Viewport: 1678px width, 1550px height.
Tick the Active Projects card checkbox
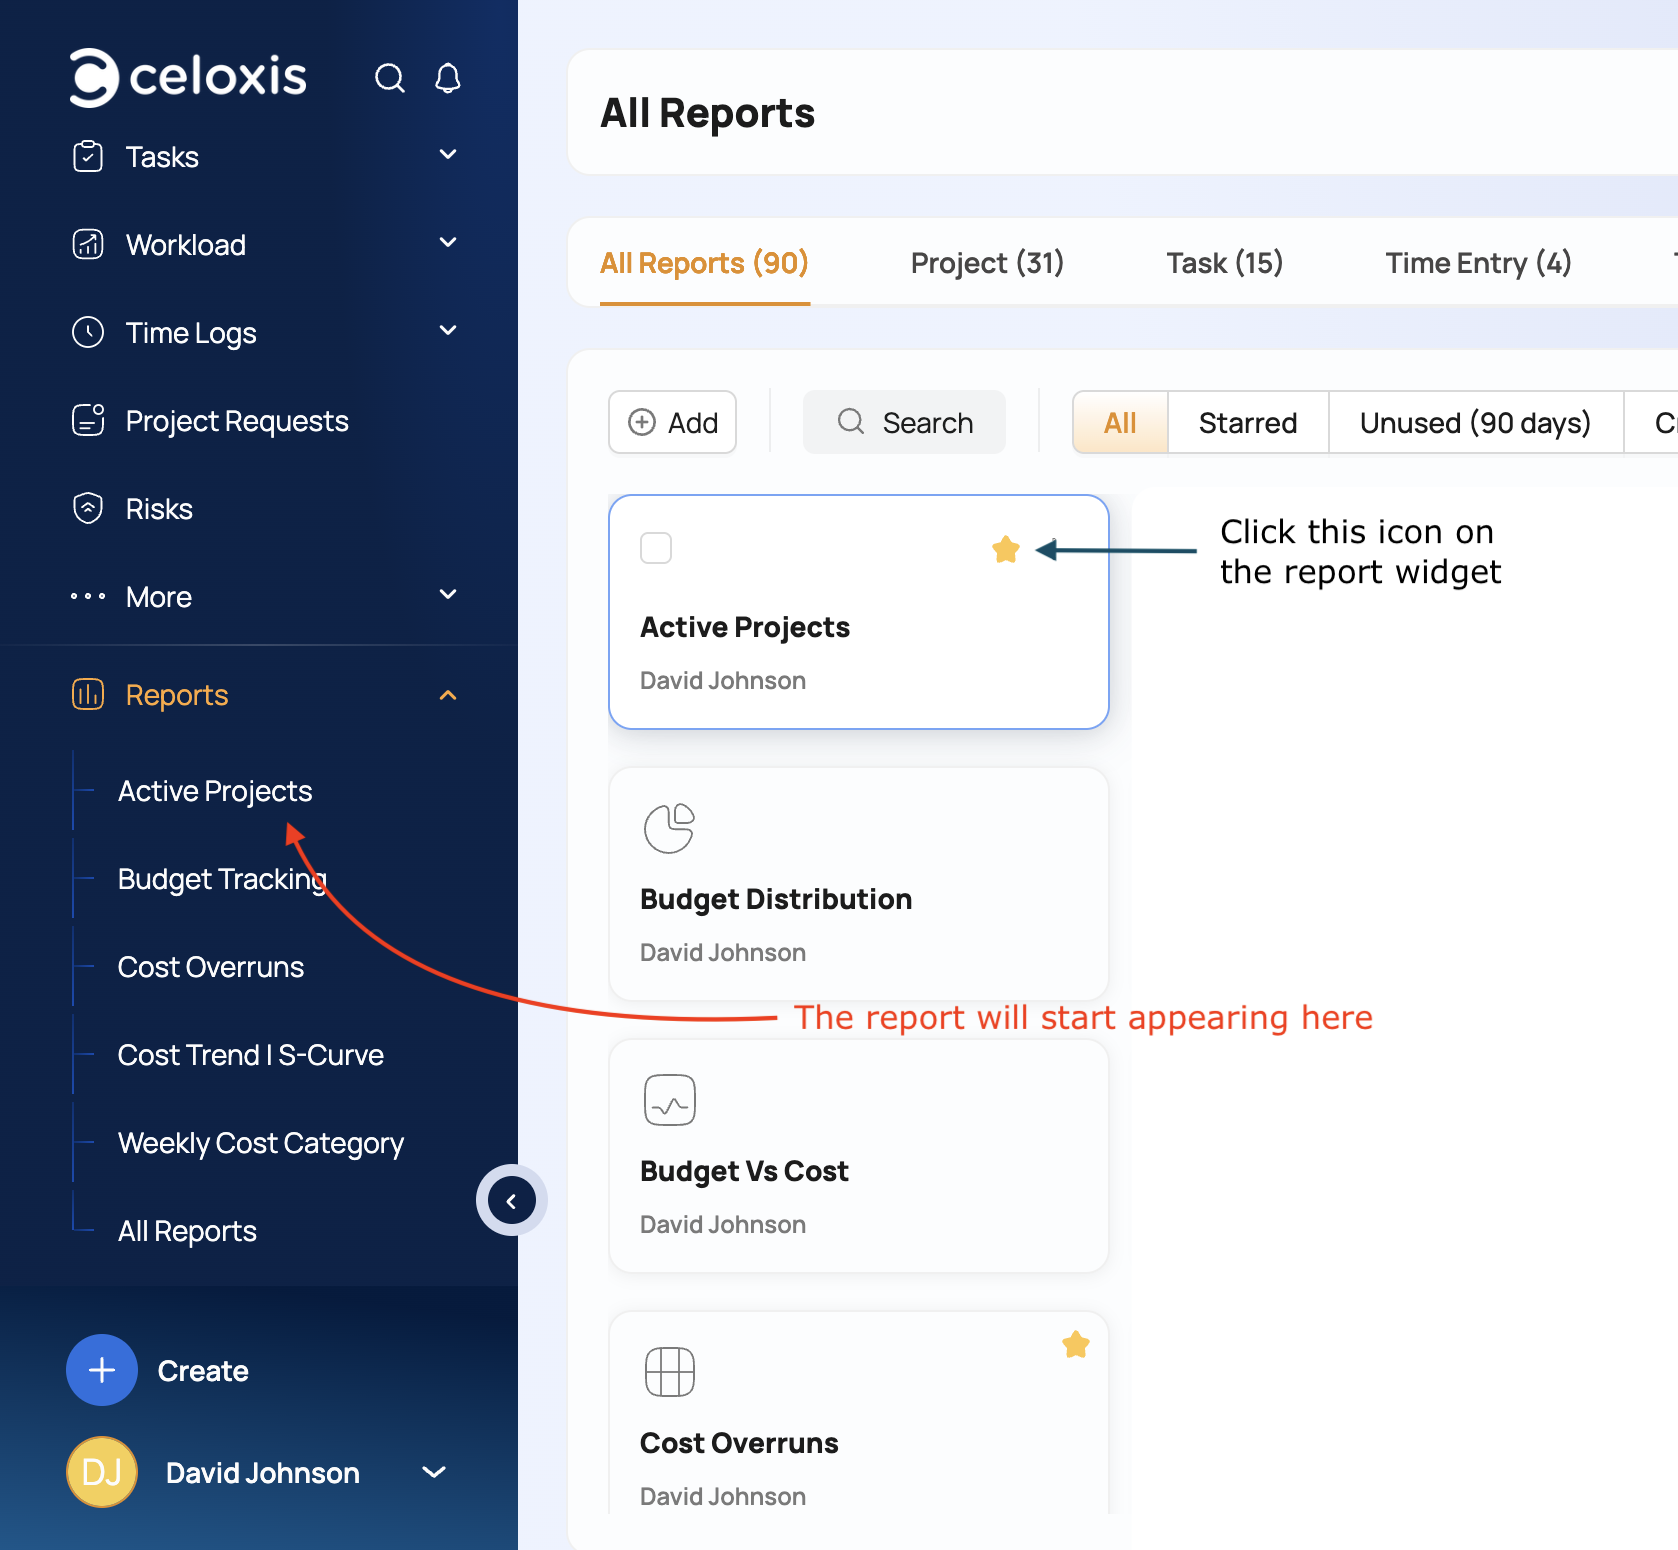click(656, 548)
